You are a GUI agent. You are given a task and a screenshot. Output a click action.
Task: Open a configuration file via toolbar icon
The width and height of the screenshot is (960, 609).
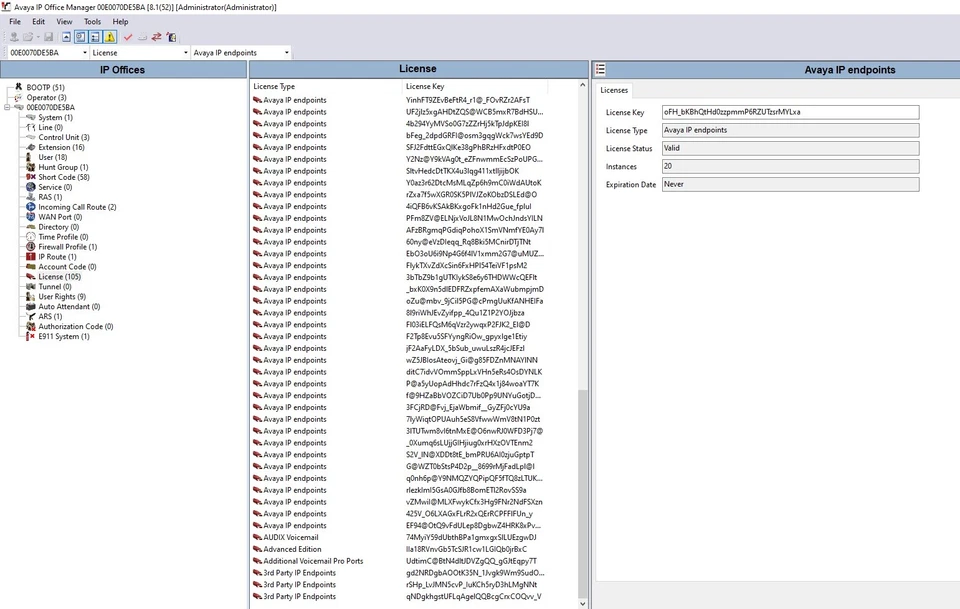27,36
